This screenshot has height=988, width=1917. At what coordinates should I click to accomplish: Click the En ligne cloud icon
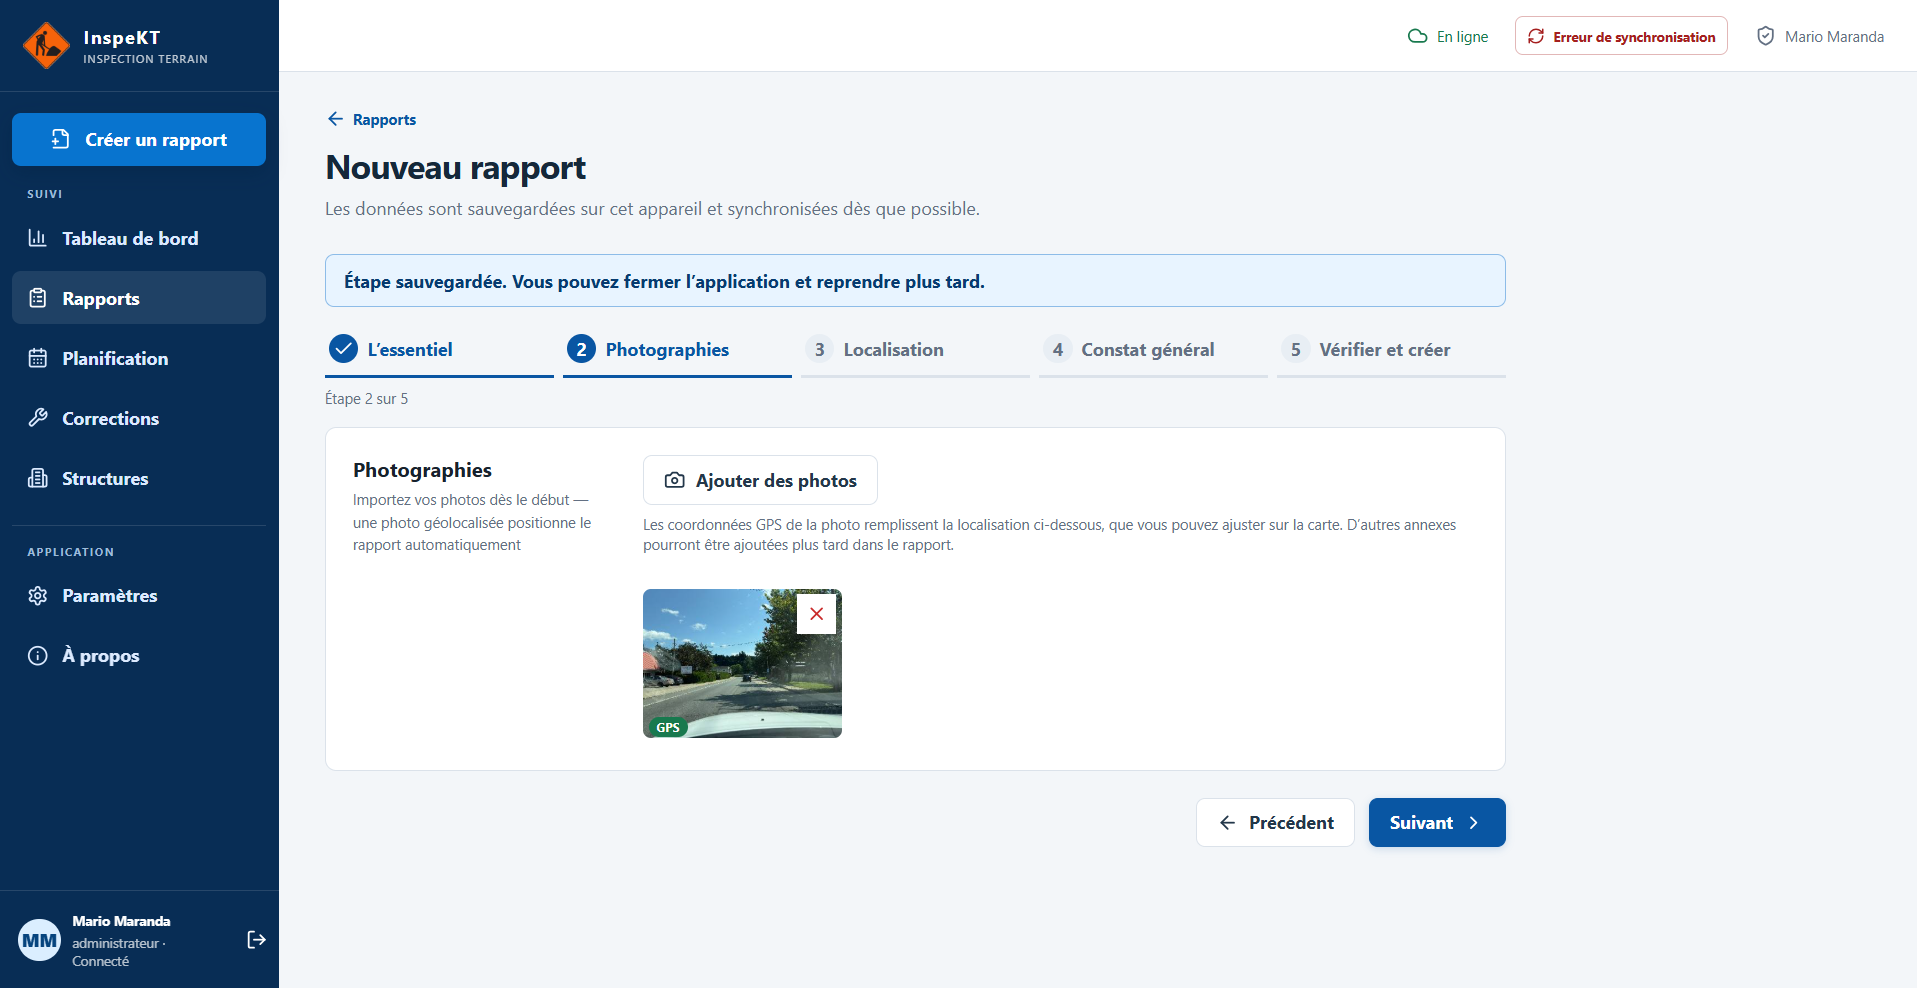click(x=1417, y=36)
